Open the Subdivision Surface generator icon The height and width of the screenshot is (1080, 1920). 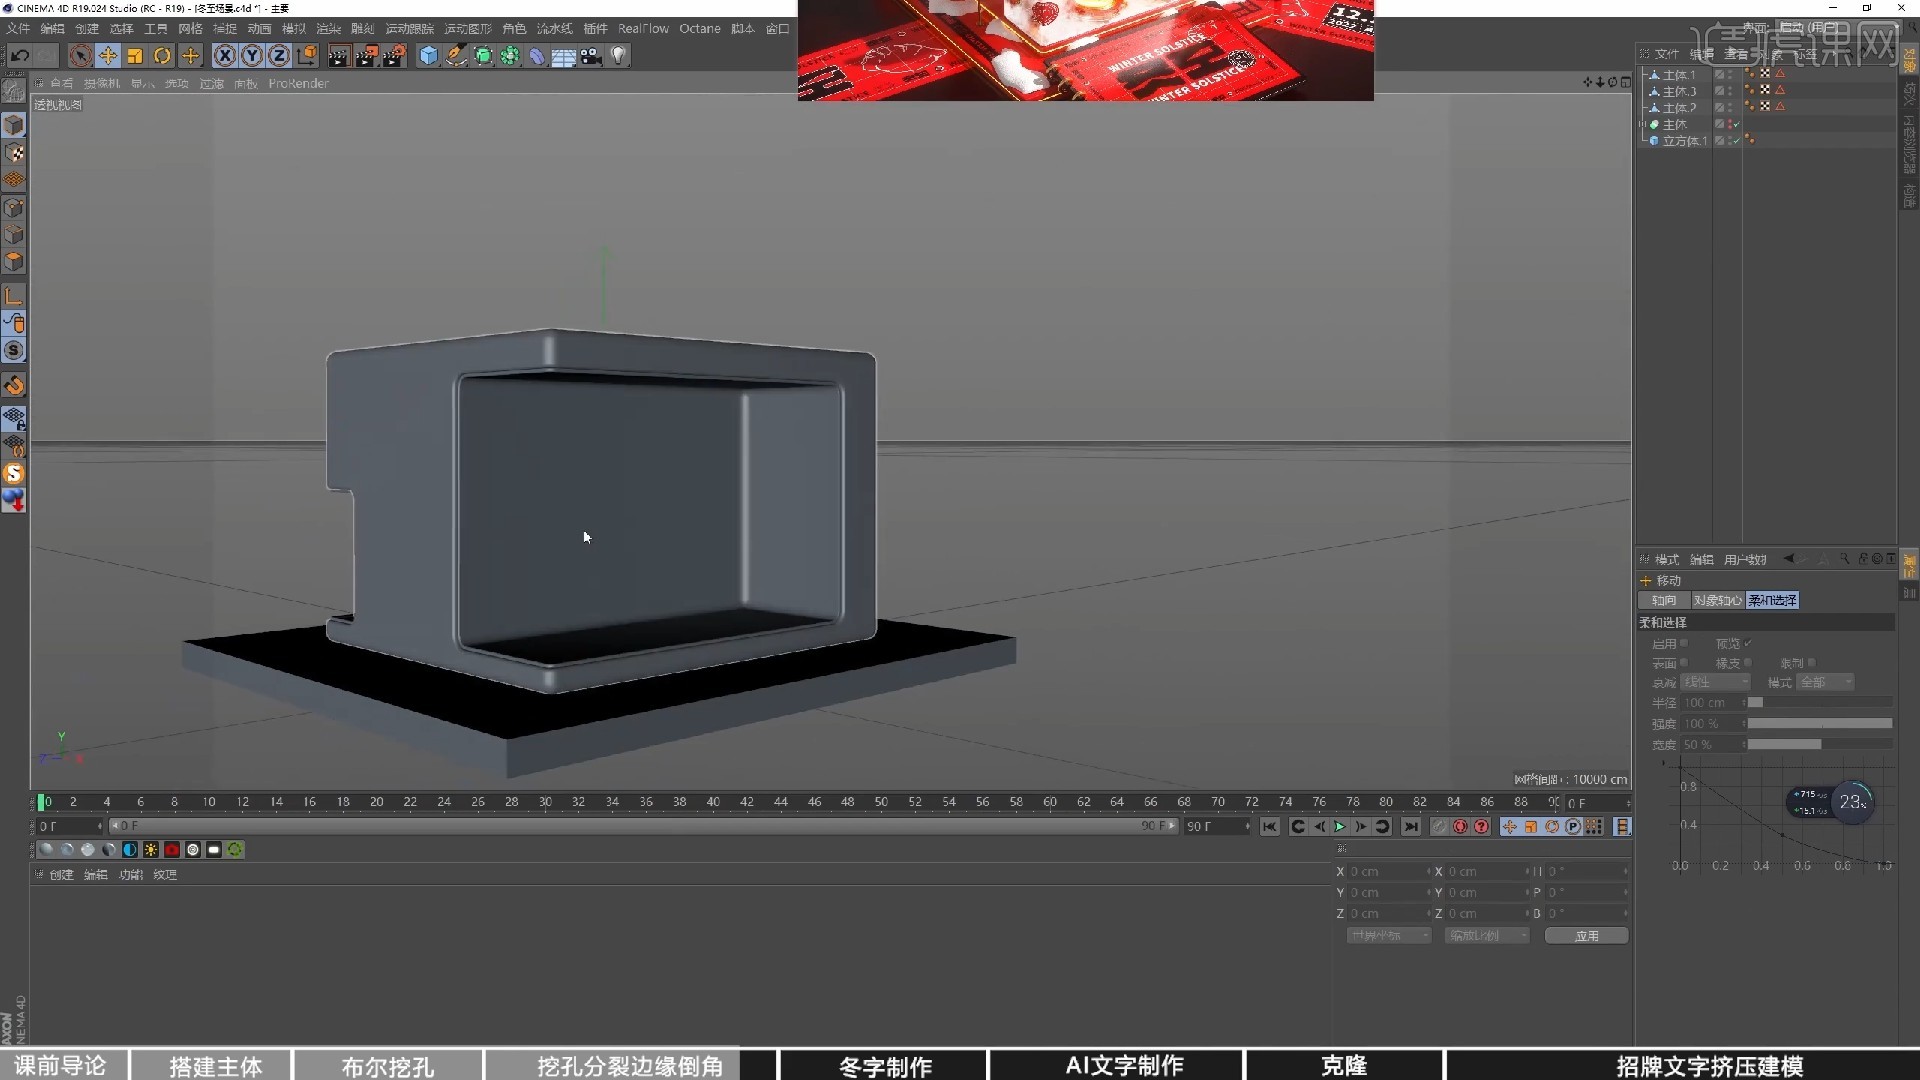(483, 56)
